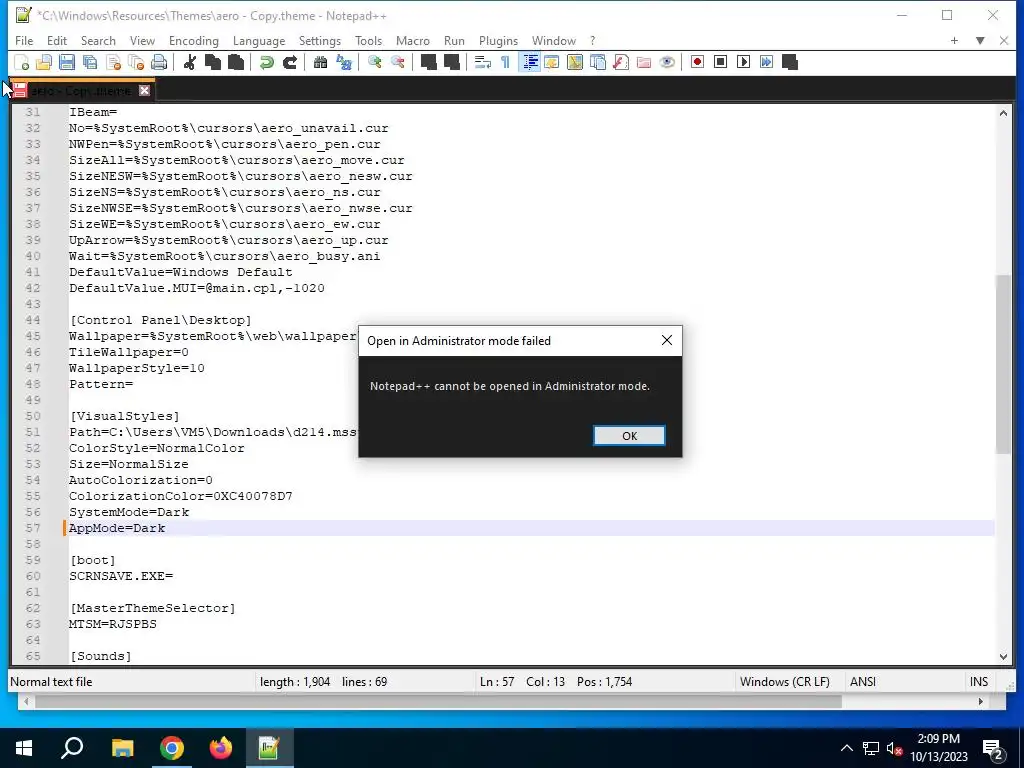This screenshot has width=1024, height=768.
Task: Click the editor scroll up arrow
Action: [1003, 113]
